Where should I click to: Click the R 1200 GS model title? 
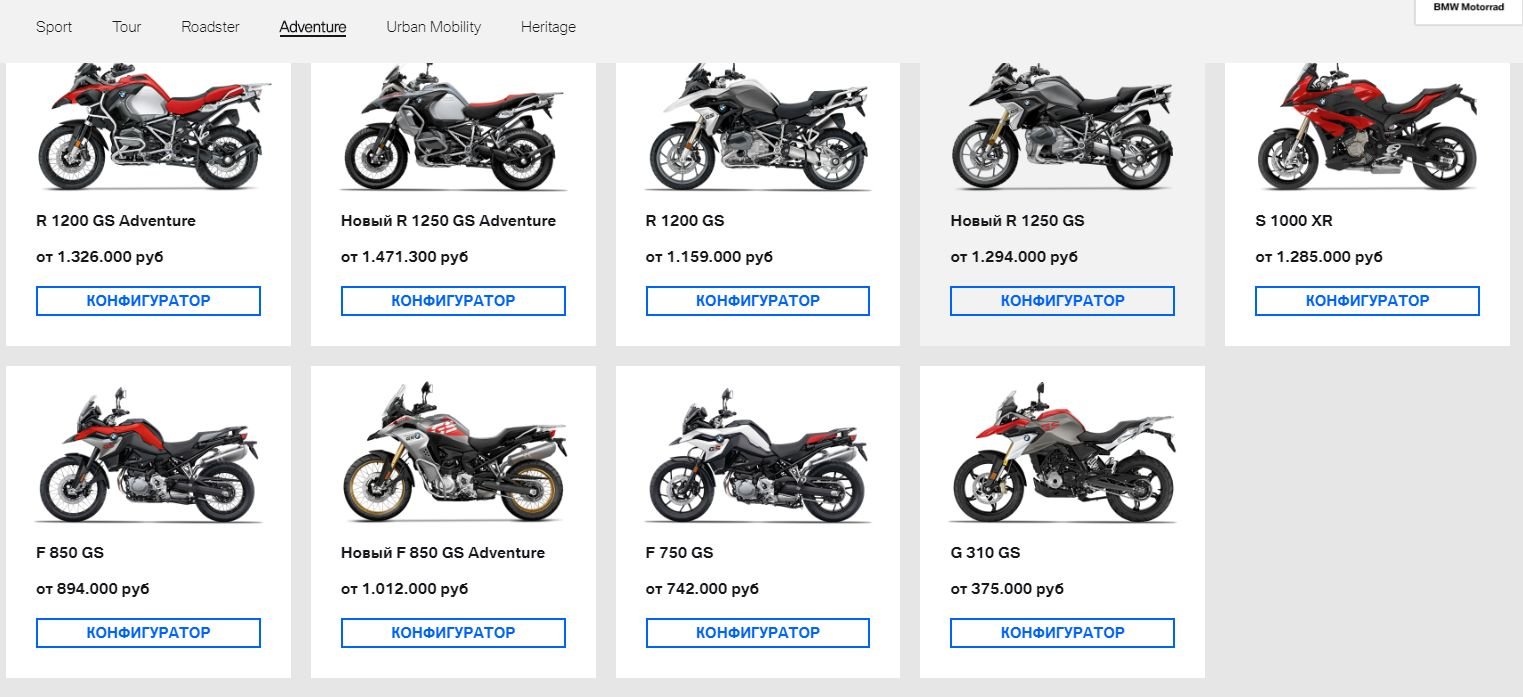coord(685,221)
